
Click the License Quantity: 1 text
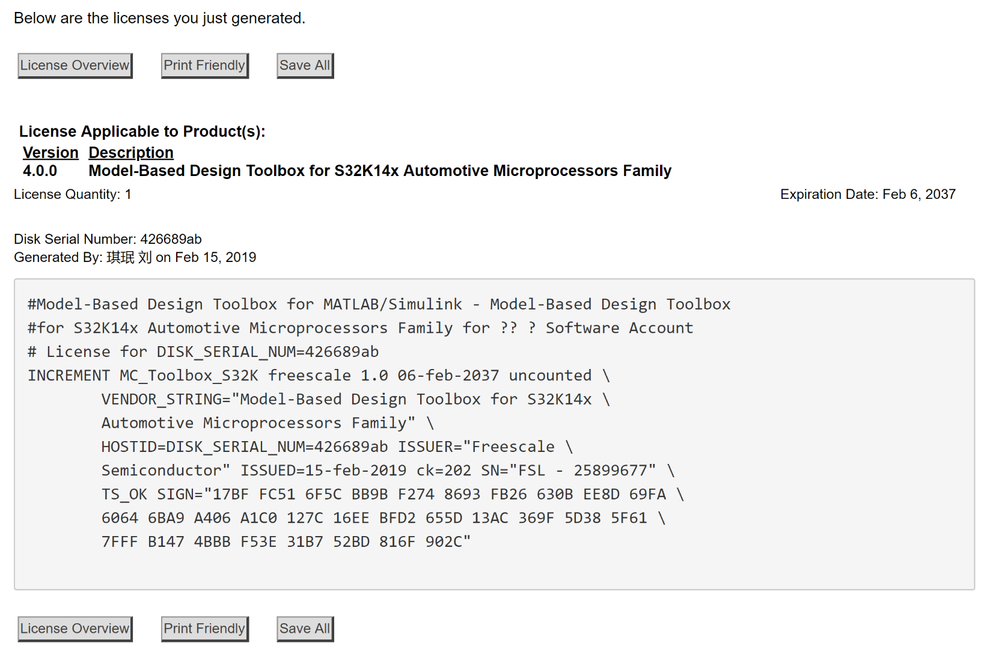73,194
